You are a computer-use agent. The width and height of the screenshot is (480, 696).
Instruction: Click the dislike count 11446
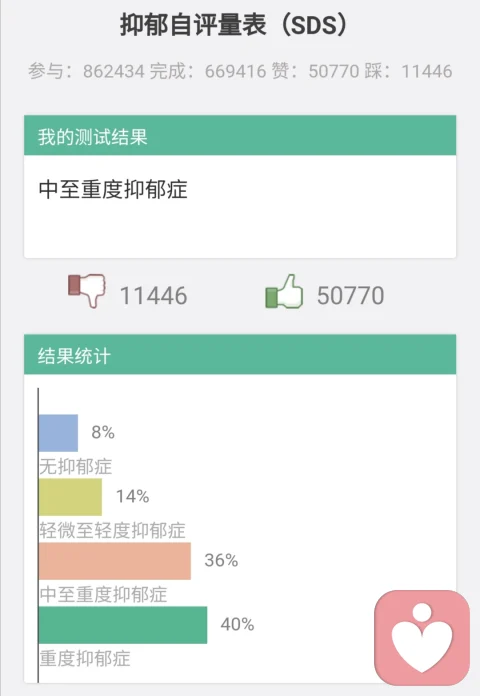154,296
